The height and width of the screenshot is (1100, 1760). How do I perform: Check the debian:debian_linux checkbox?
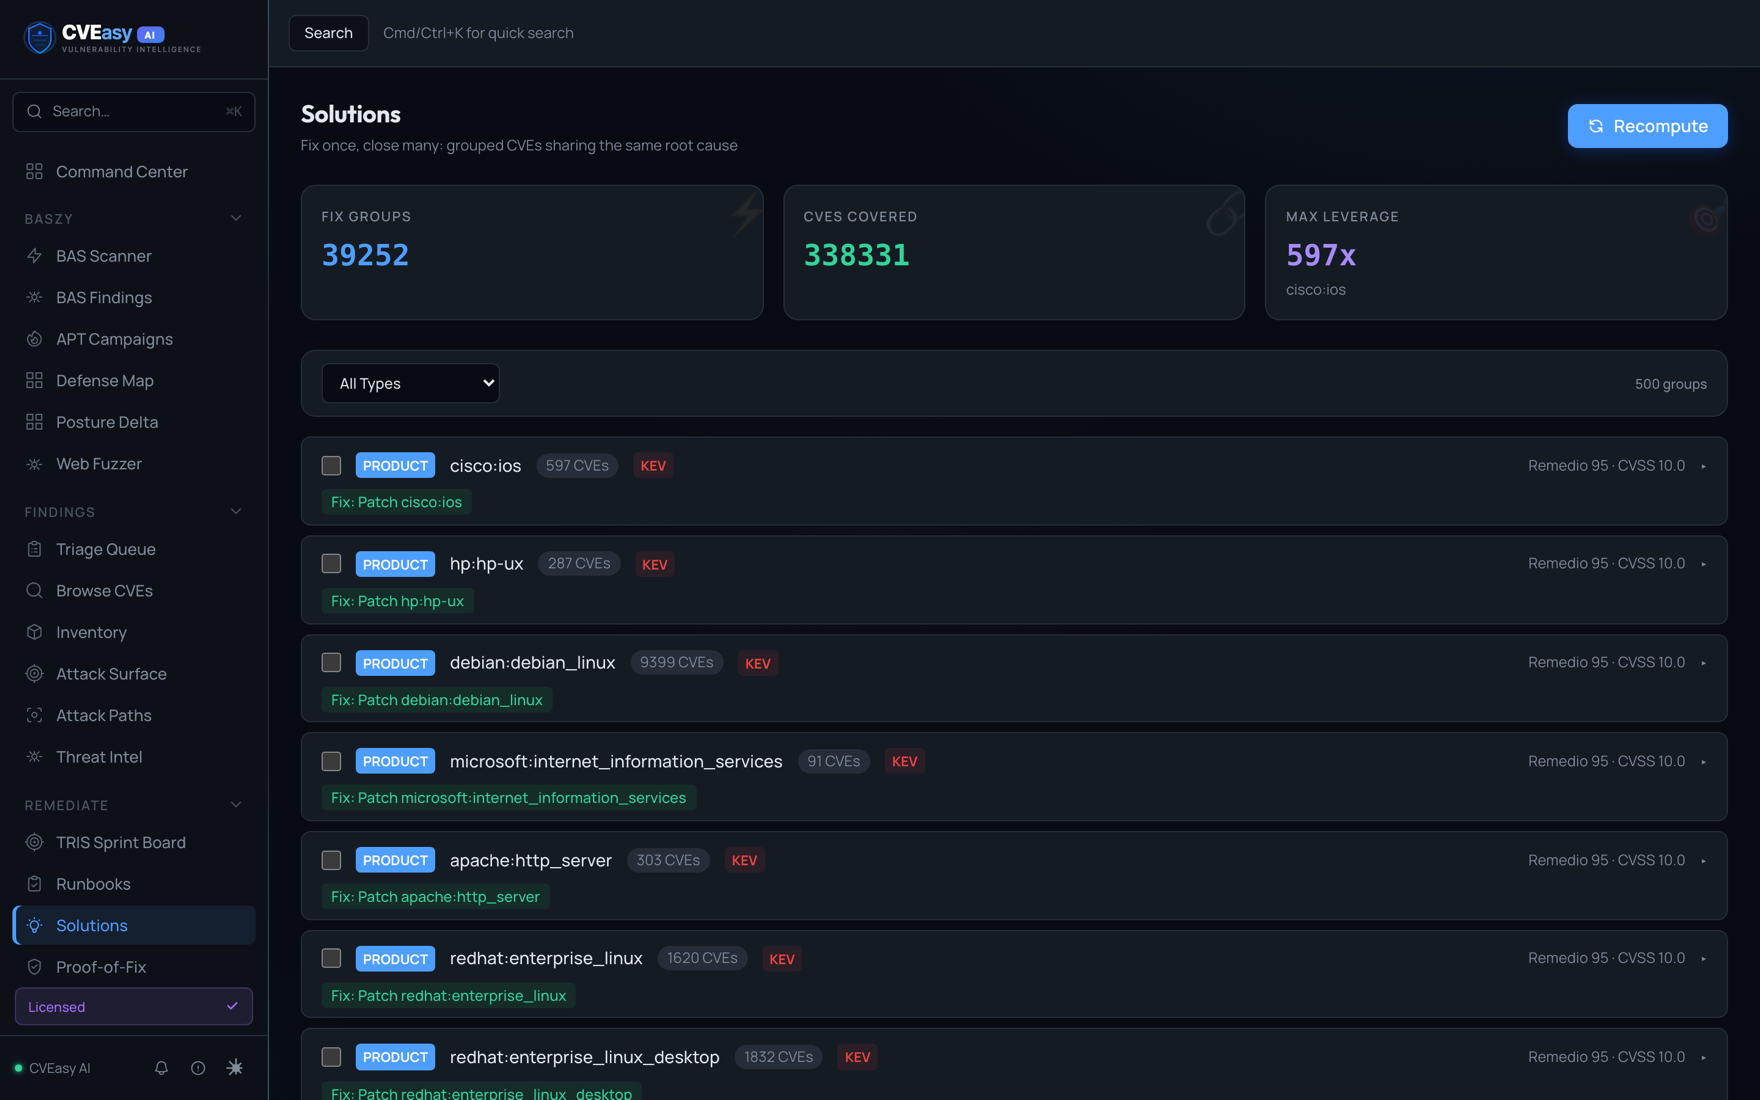click(331, 663)
